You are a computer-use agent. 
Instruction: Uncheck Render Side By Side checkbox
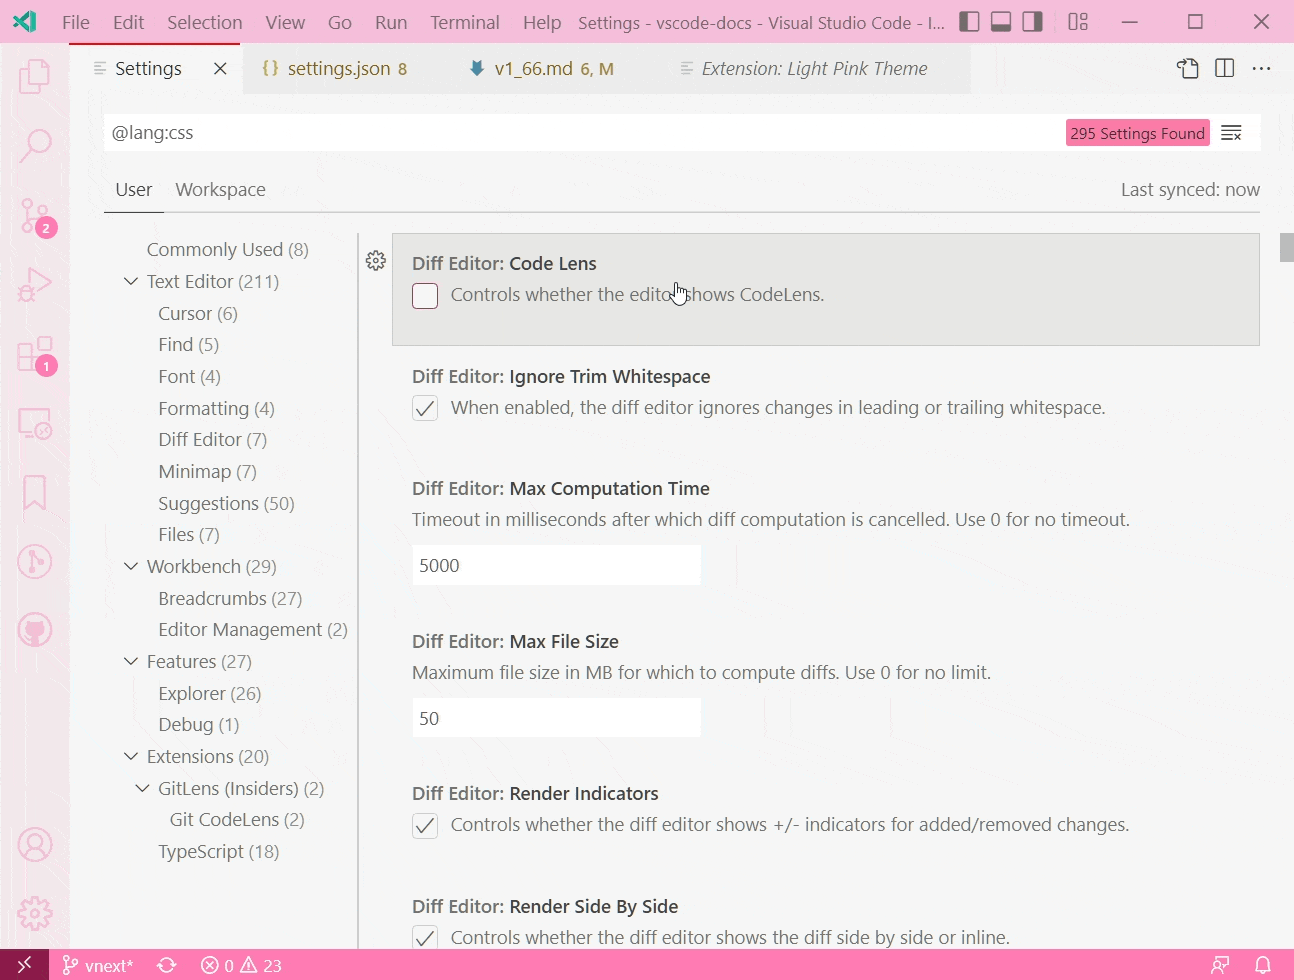[x=425, y=938]
